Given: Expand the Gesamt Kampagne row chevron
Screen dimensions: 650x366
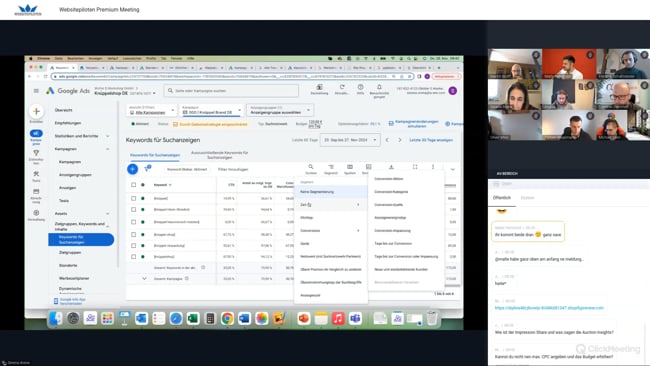Looking at the screenshot, I should pyautogui.click(x=144, y=279).
